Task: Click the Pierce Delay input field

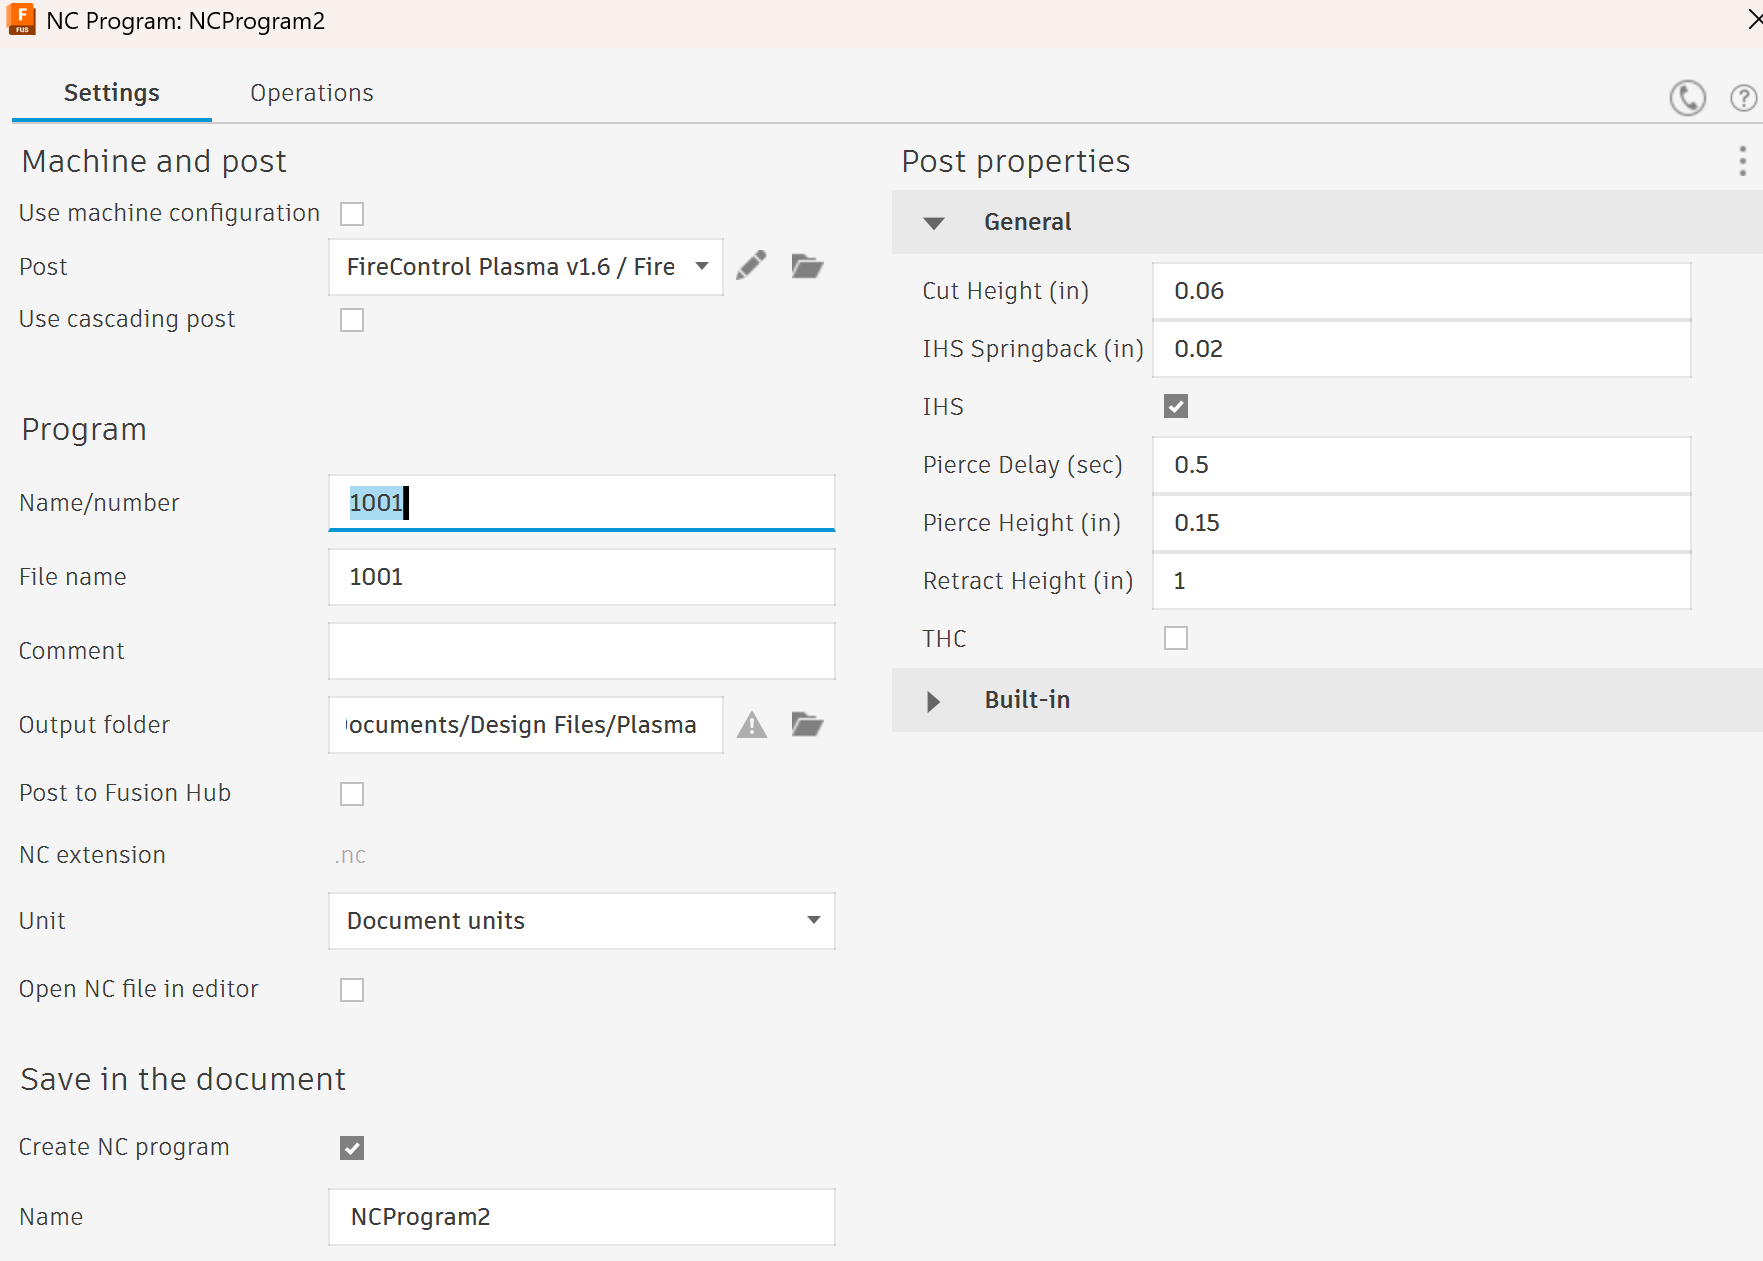Action: coord(1420,465)
